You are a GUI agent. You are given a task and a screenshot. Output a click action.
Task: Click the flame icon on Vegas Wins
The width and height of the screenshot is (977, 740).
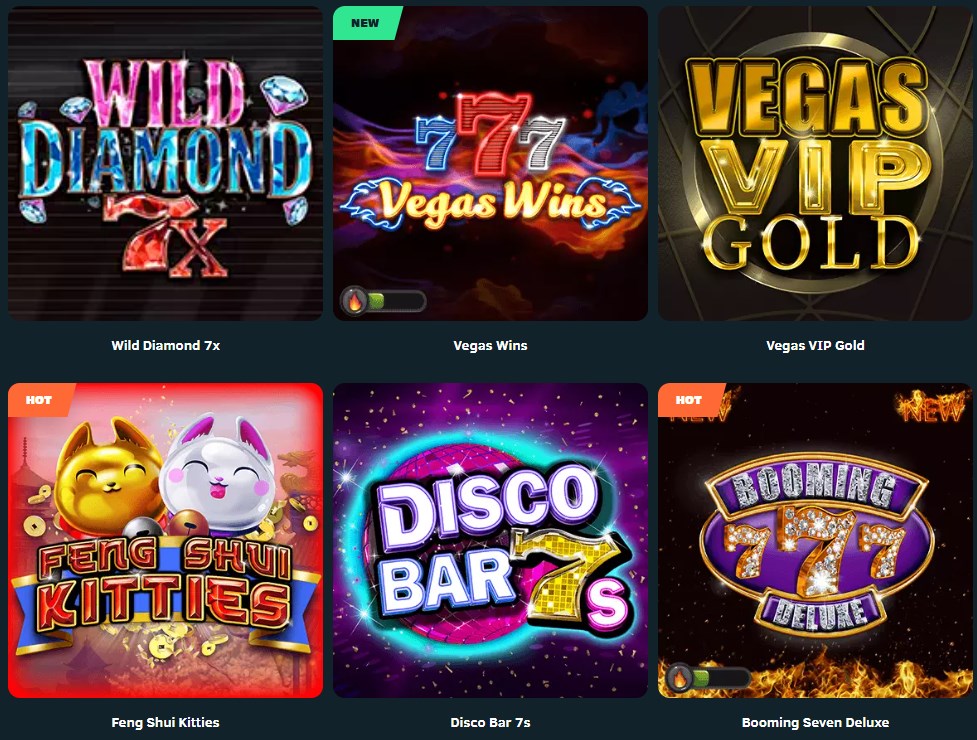(x=355, y=301)
